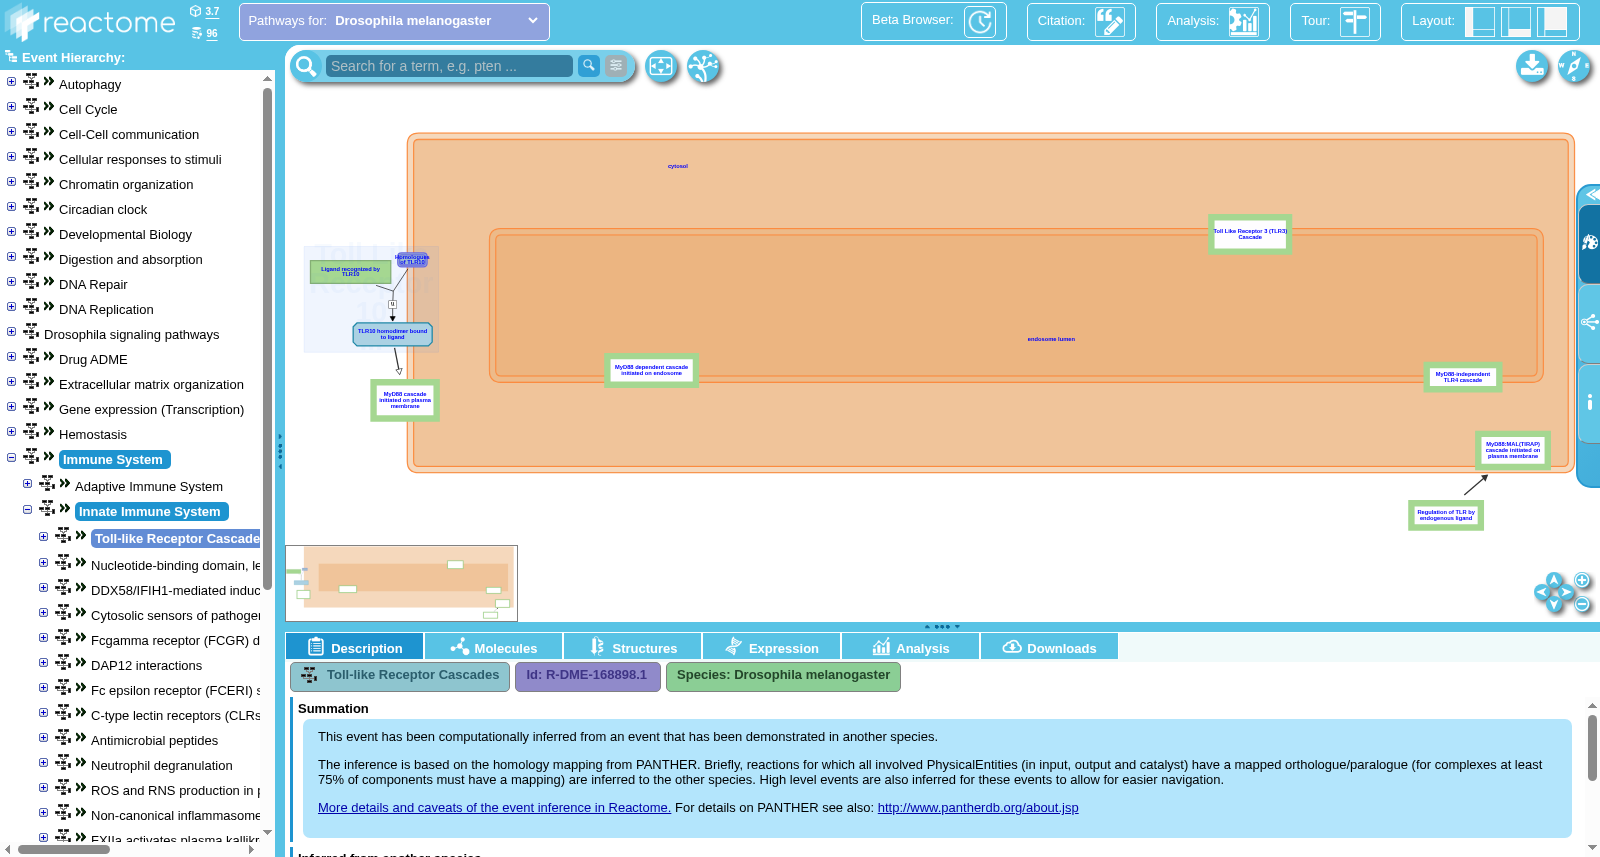Click the magnifier search launcher icon
Image resolution: width=1600 pixels, height=857 pixels.
pos(306,66)
